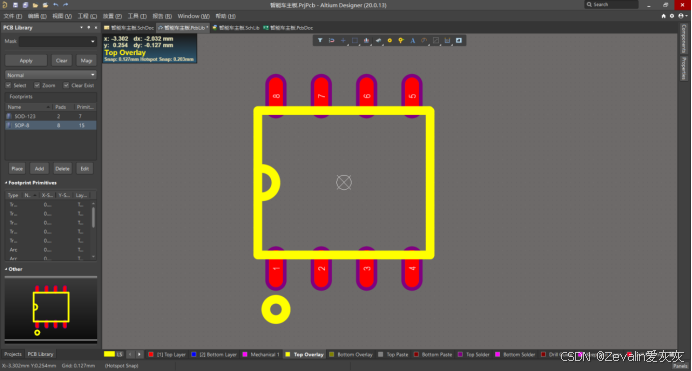Click the Magnify button
This screenshot has height=371, width=692.
[86, 60]
